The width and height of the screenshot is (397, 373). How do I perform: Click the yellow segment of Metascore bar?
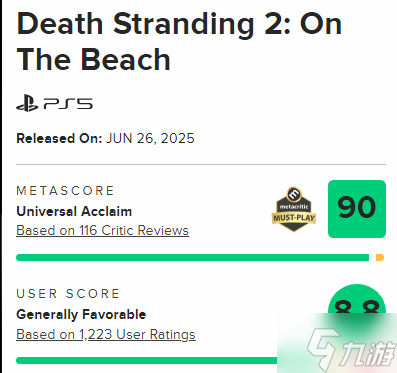(x=380, y=257)
